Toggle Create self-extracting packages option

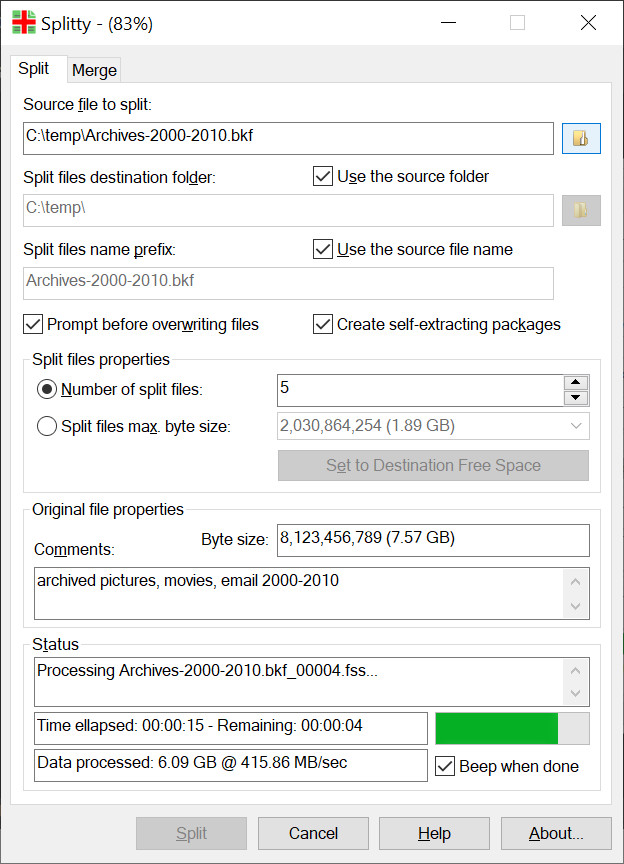323,324
